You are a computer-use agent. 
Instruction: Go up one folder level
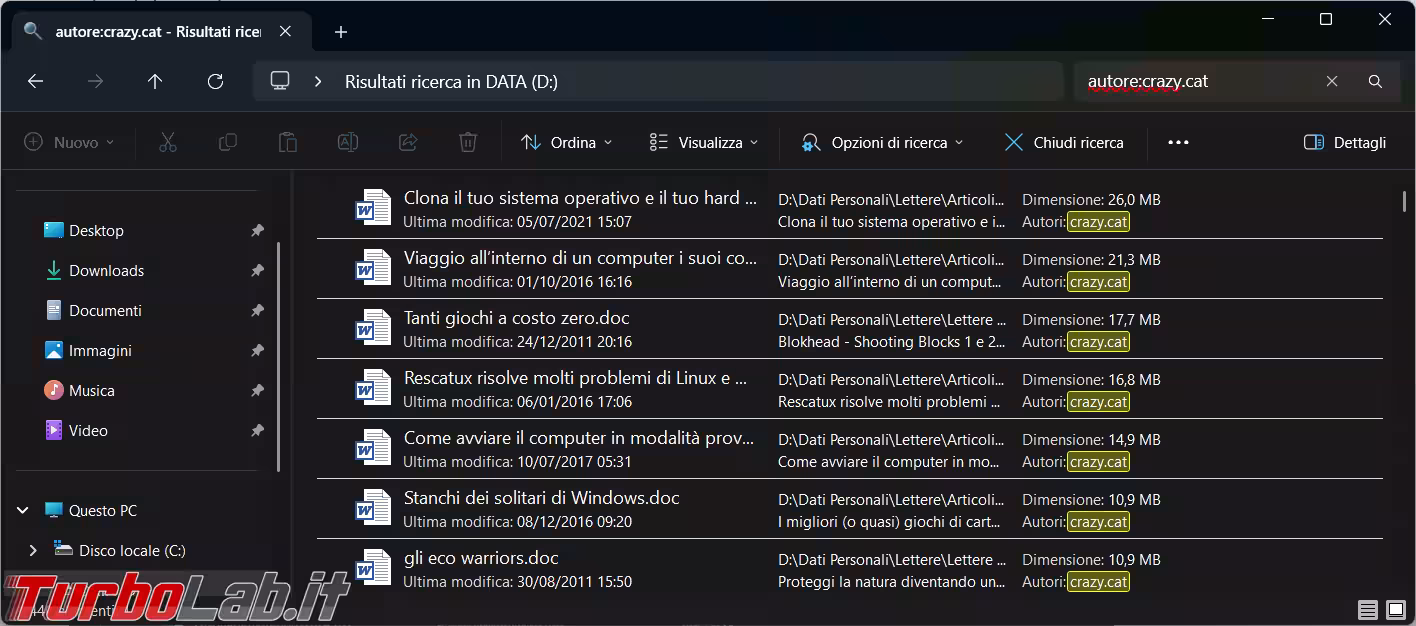pos(155,82)
